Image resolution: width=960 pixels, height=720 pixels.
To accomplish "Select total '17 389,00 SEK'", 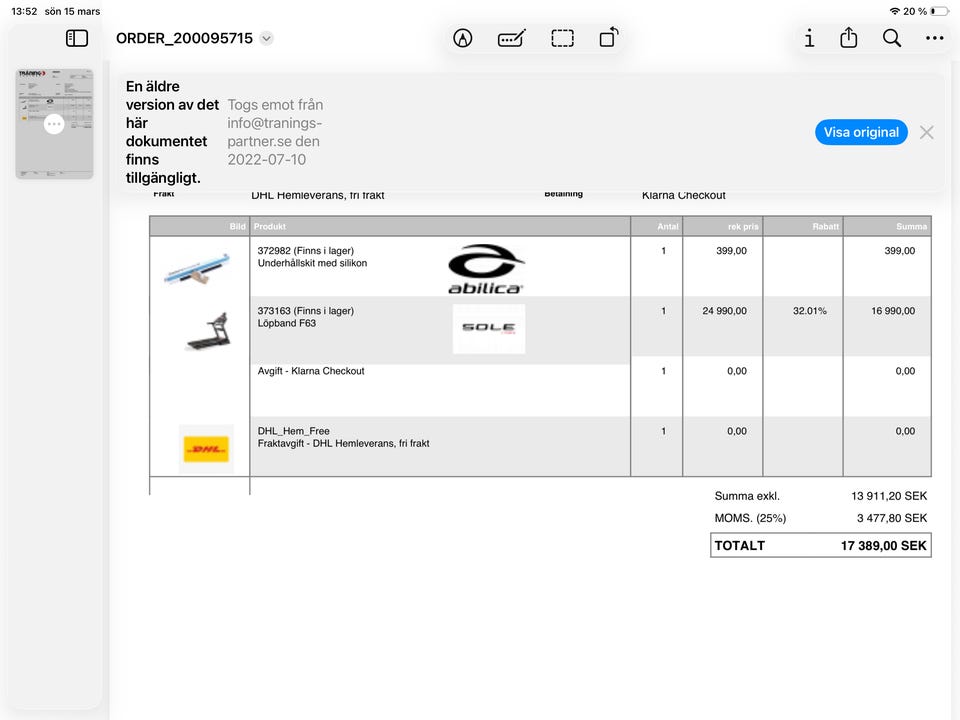I will coord(883,546).
